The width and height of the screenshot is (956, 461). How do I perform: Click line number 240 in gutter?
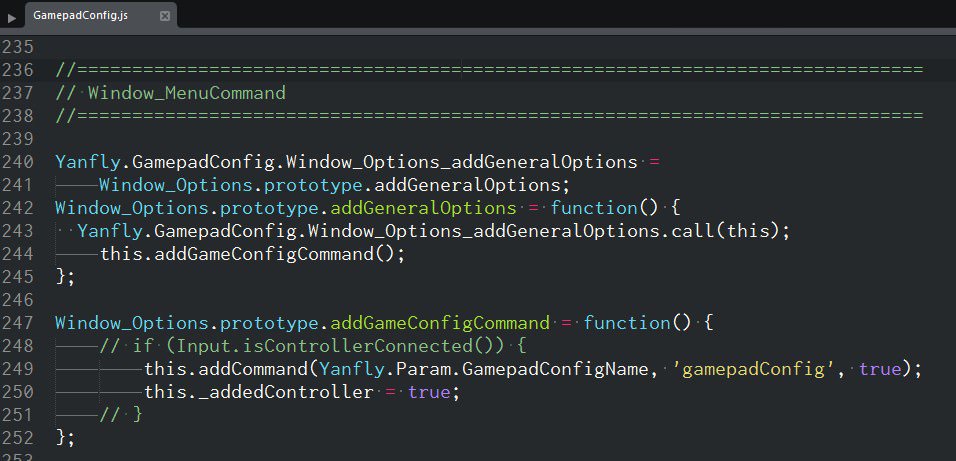(x=17, y=162)
